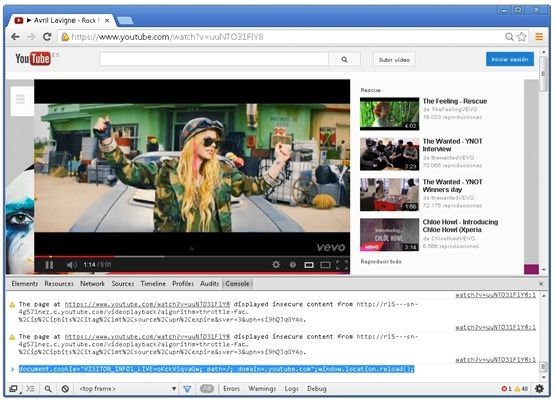Image resolution: width=554 pixels, height=400 pixels.
Task: Bookmark this page with the star icon
Action: coord(521,37)
